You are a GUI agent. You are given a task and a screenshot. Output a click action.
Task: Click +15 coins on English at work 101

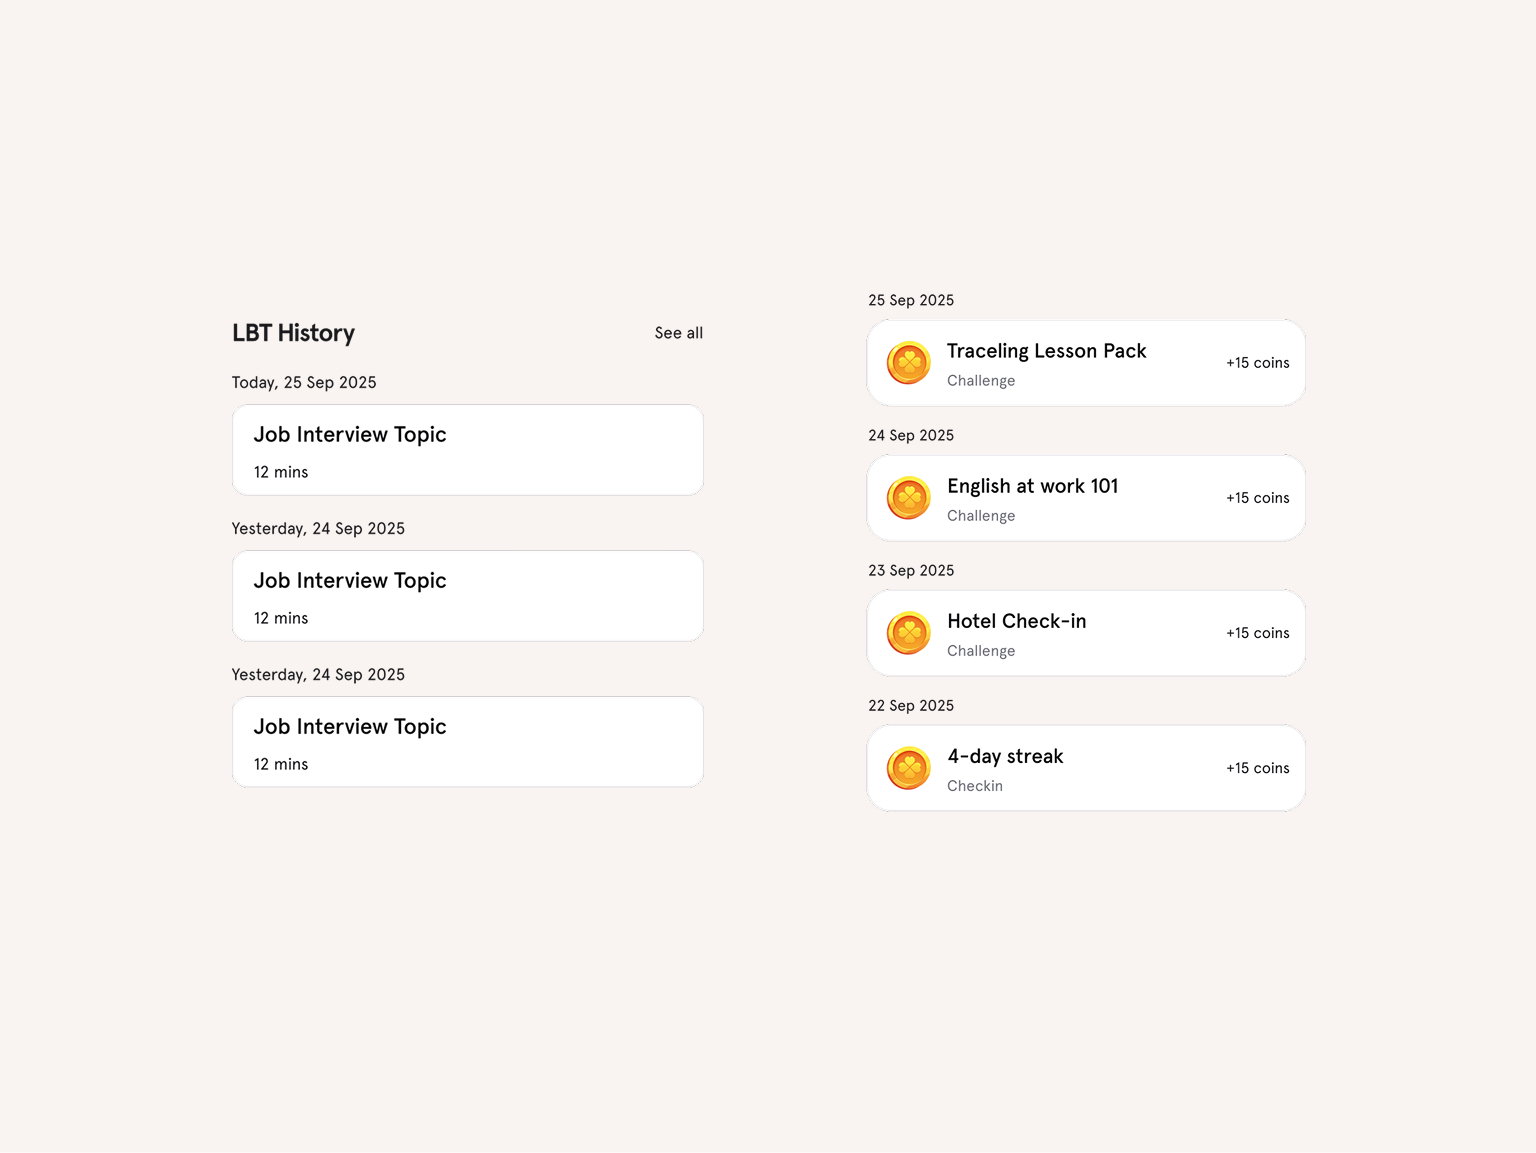1257,498
